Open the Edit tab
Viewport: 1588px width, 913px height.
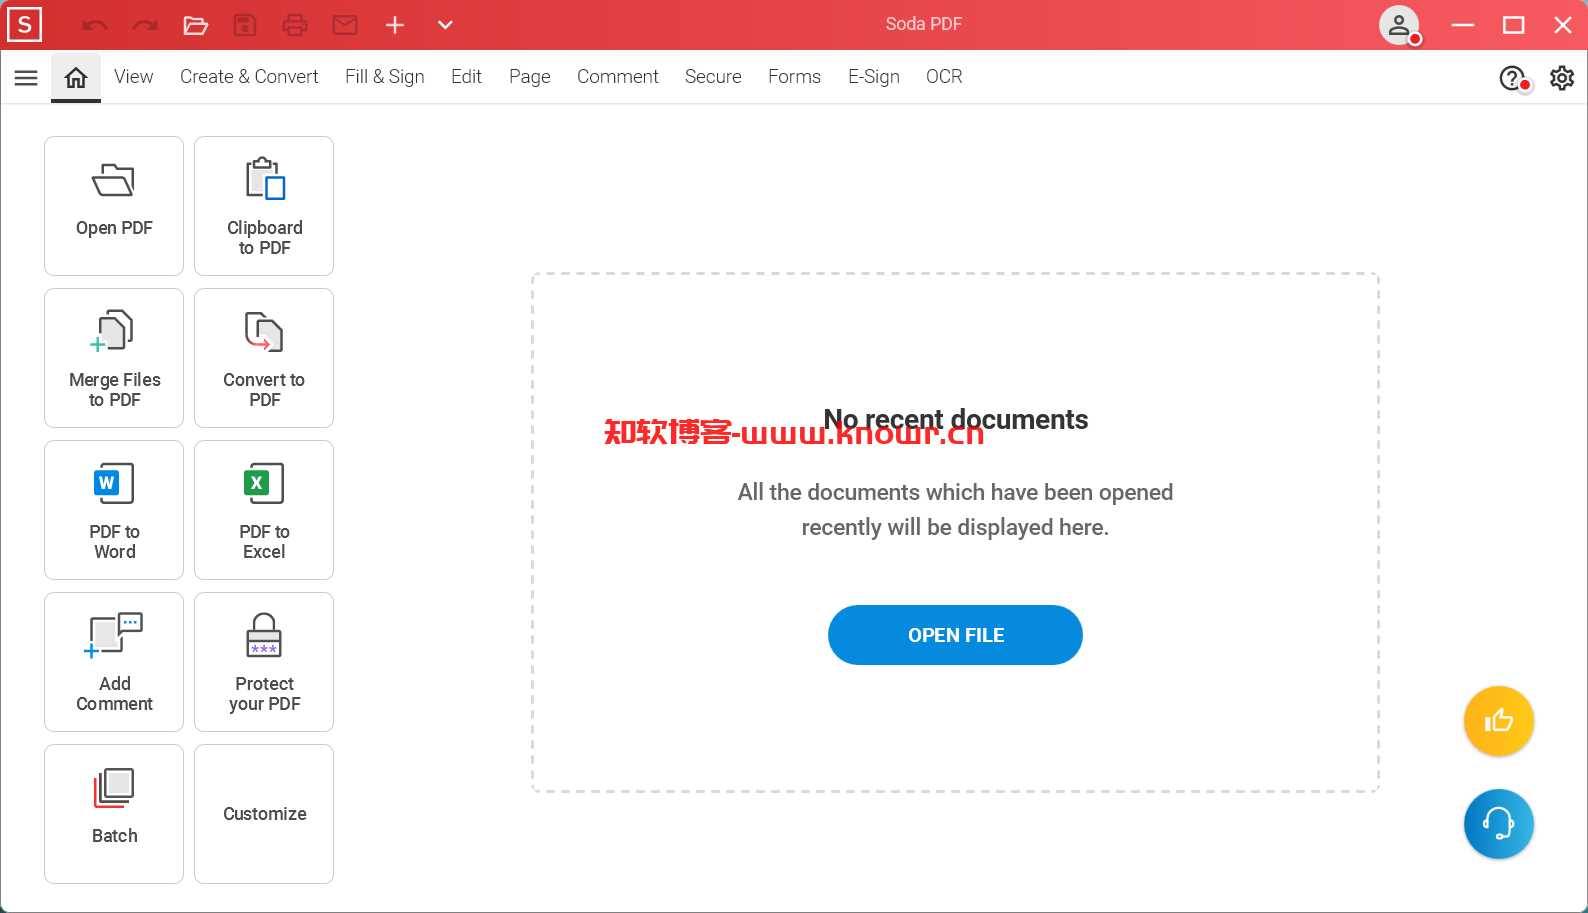click(466, 77)
